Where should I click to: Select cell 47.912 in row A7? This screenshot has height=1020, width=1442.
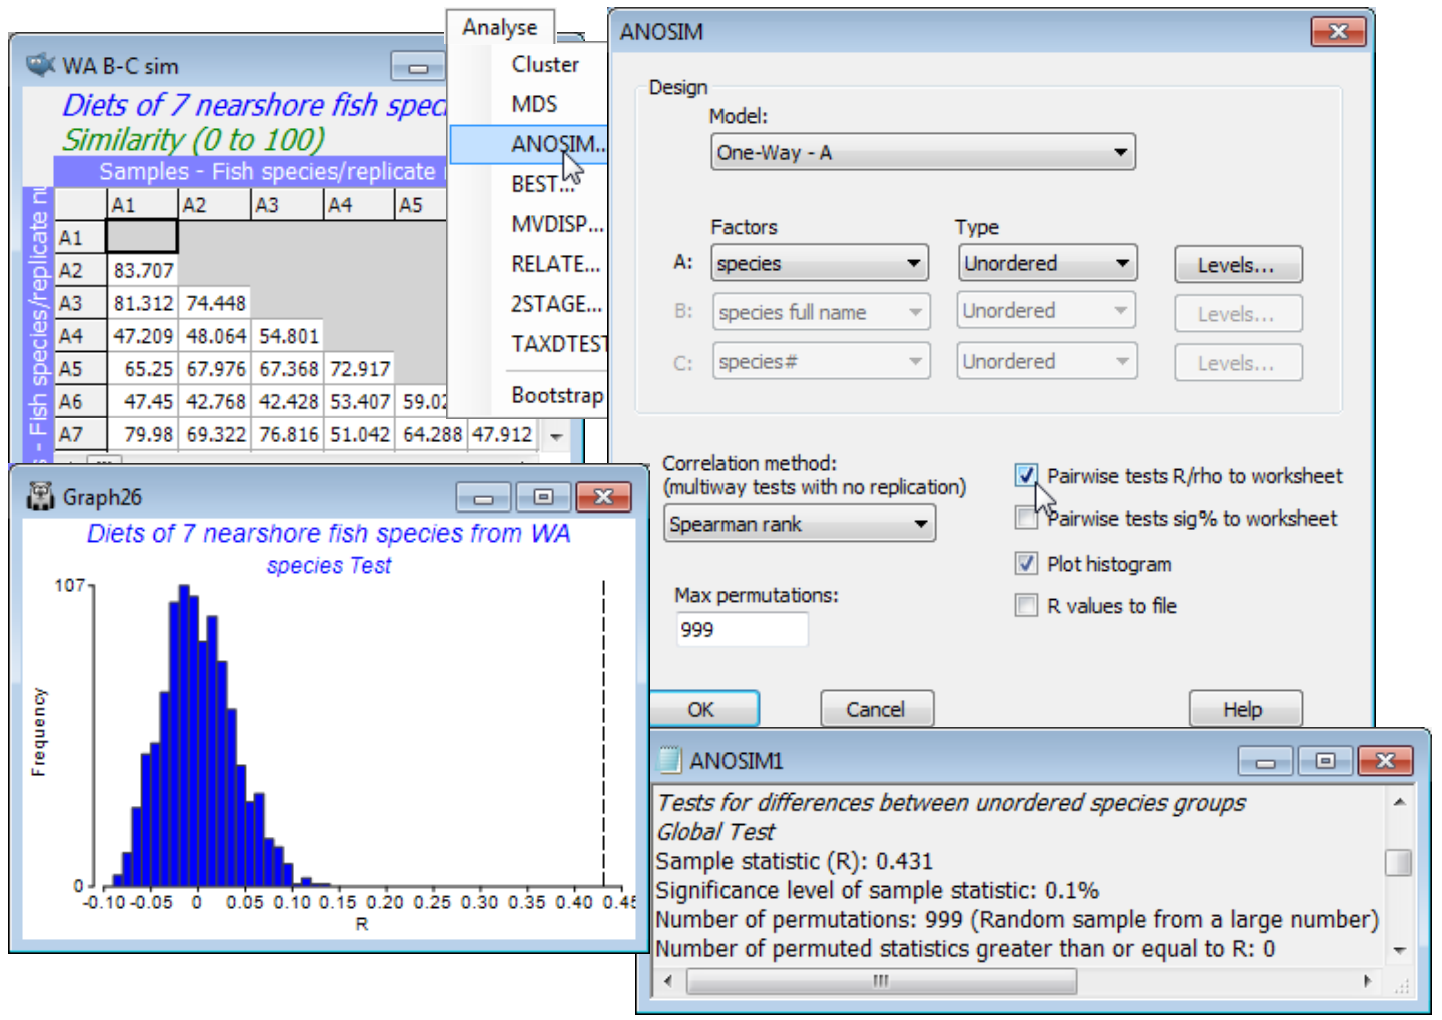tap(502, 435)
